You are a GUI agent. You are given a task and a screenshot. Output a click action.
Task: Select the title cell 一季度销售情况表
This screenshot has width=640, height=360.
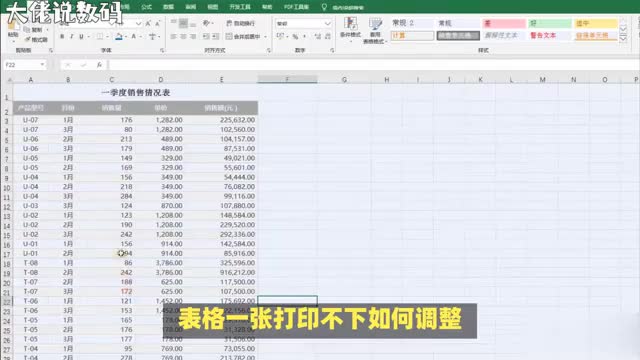pyautogui.click(x=136, y=93)
